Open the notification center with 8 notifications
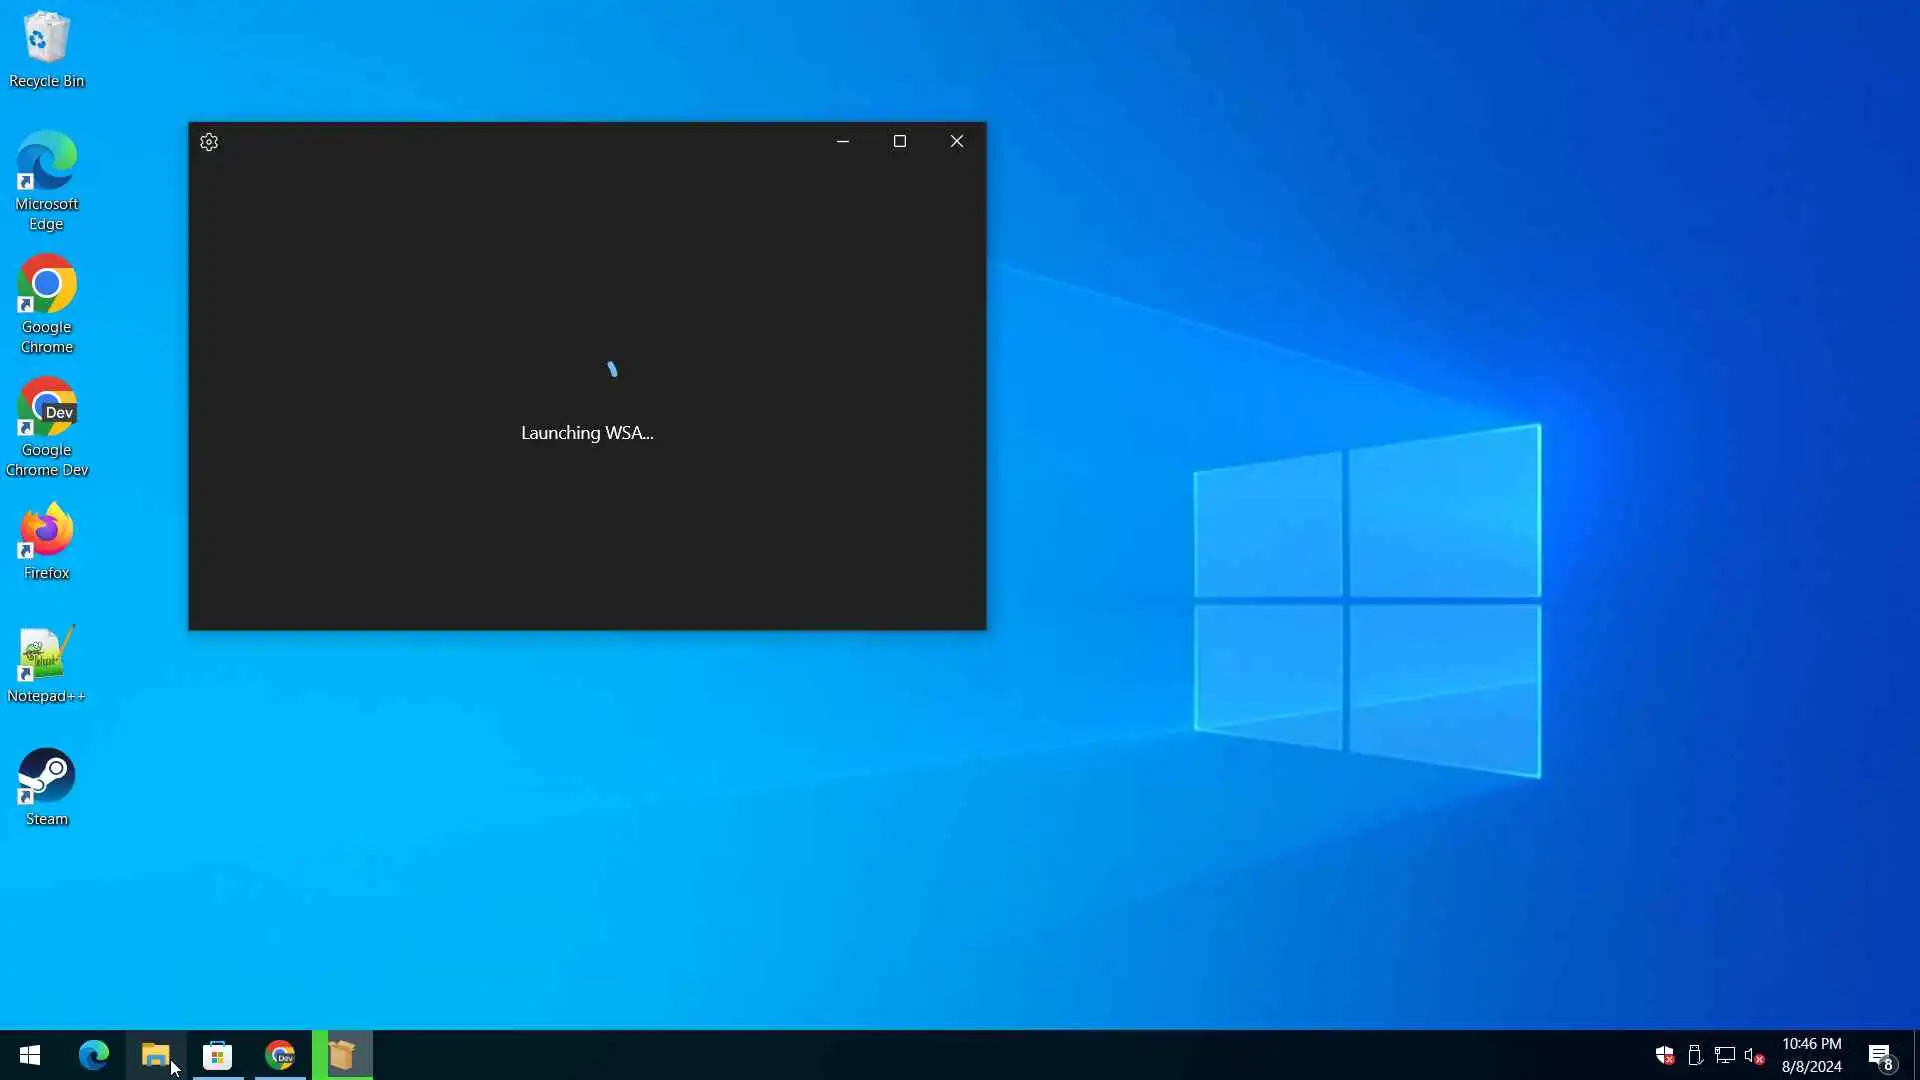This screenshot has height=1080, width=1920. pyautogui.click(x=1881, y=1055)
